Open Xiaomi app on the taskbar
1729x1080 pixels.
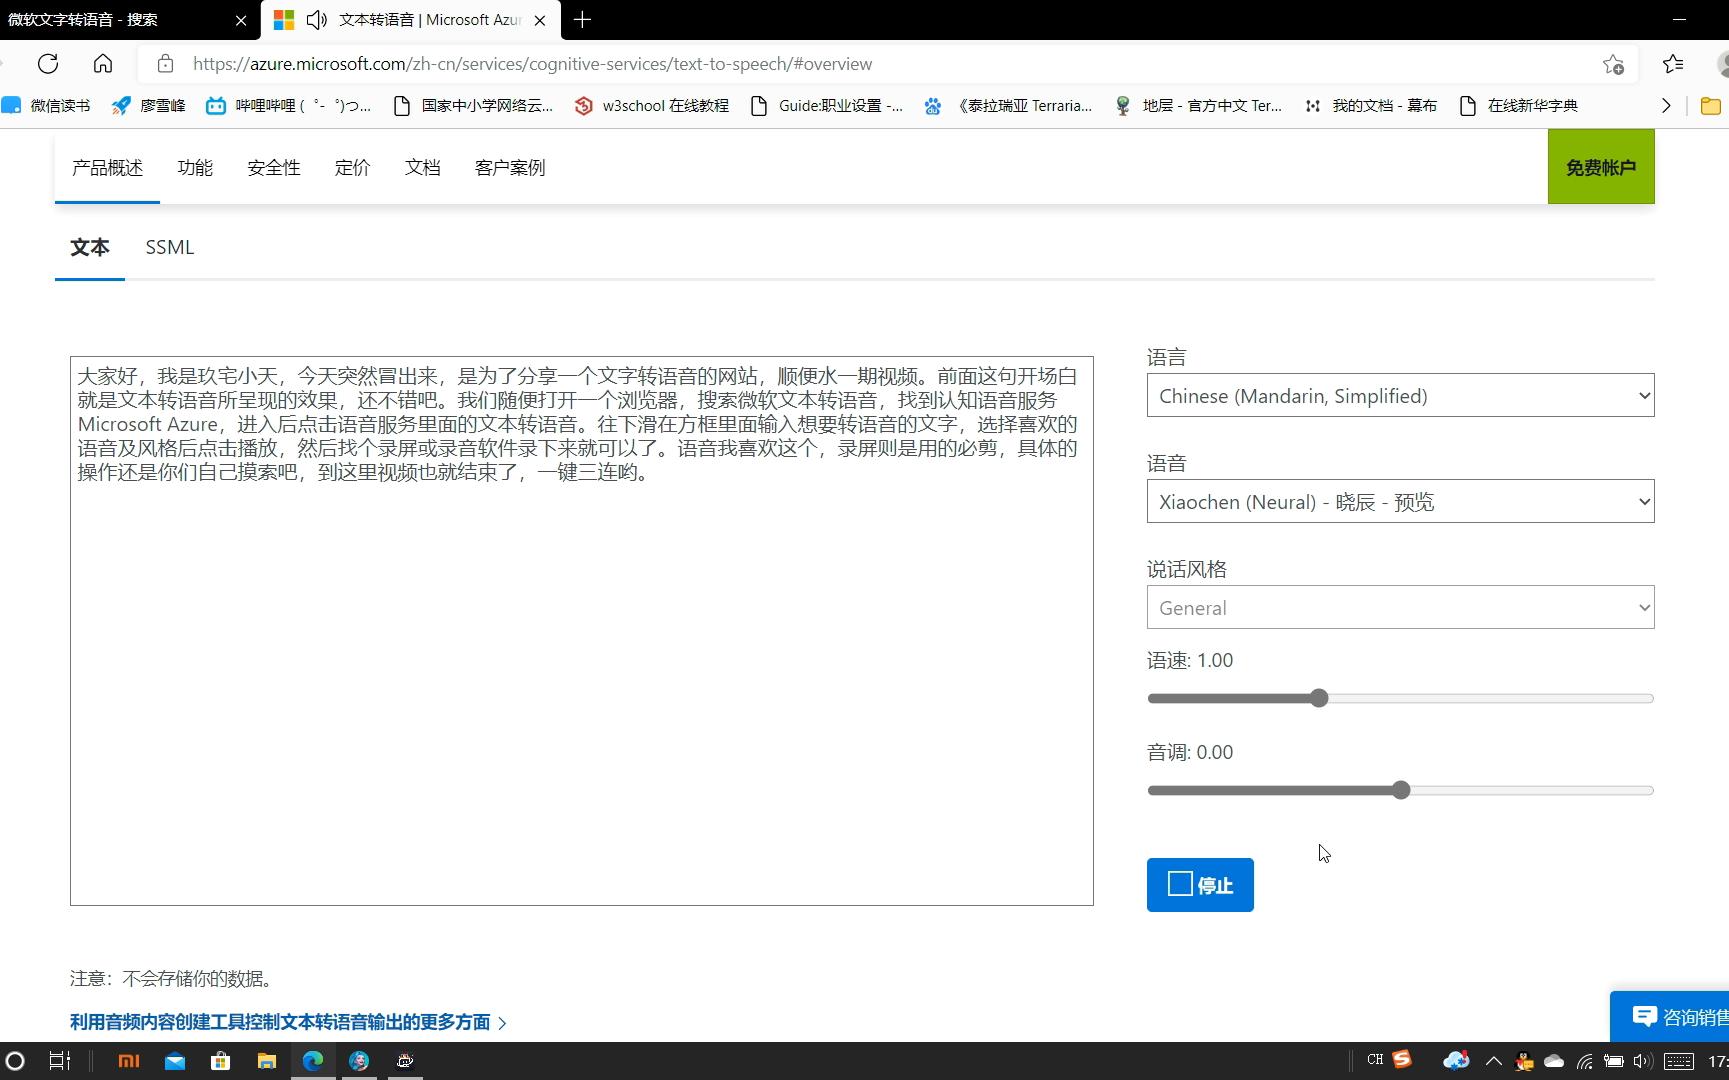129,1061
